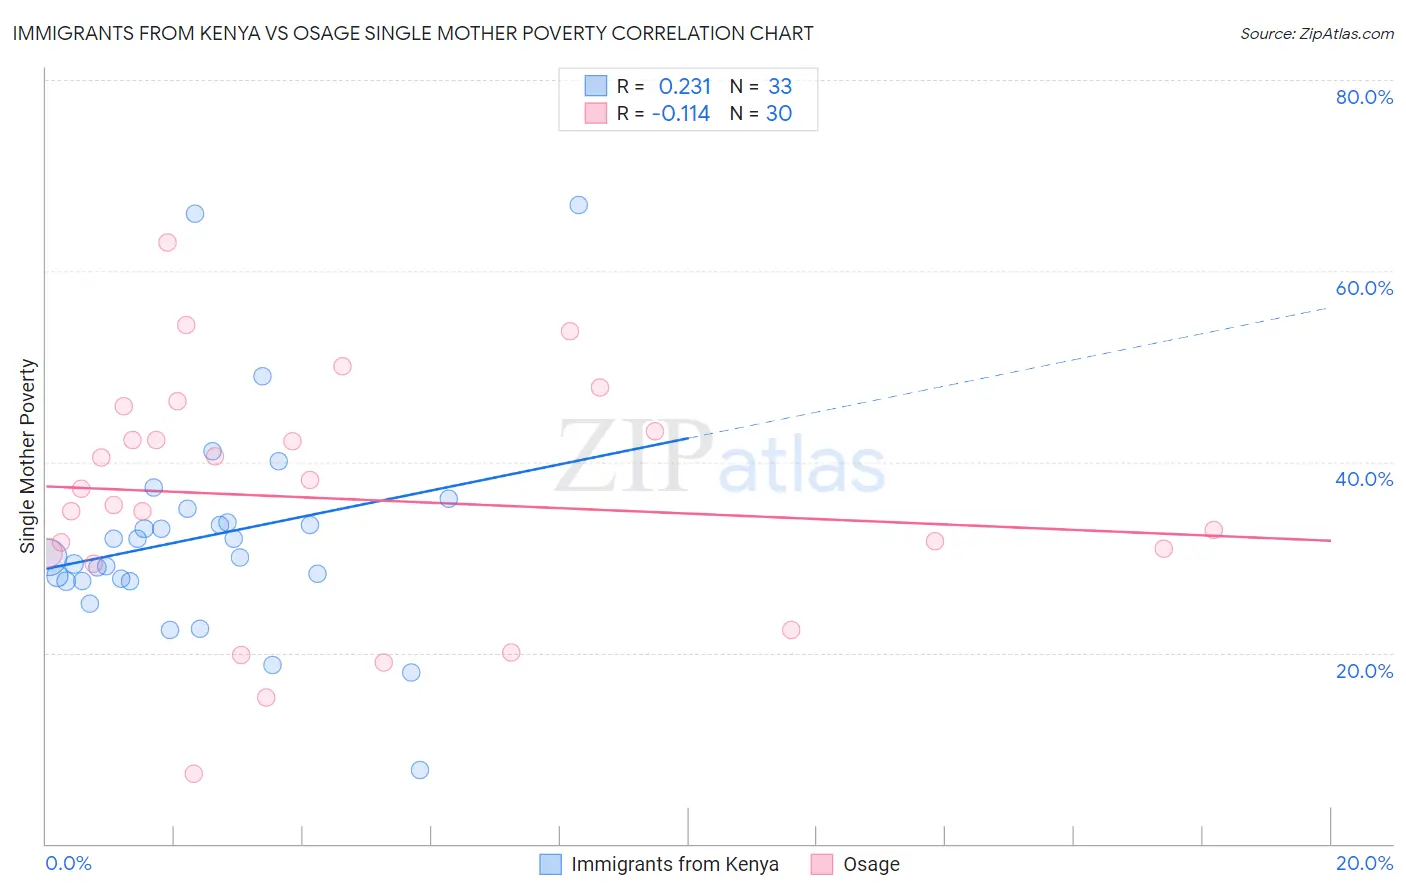Click the ZIPatlas watermark

pos(720,458)
